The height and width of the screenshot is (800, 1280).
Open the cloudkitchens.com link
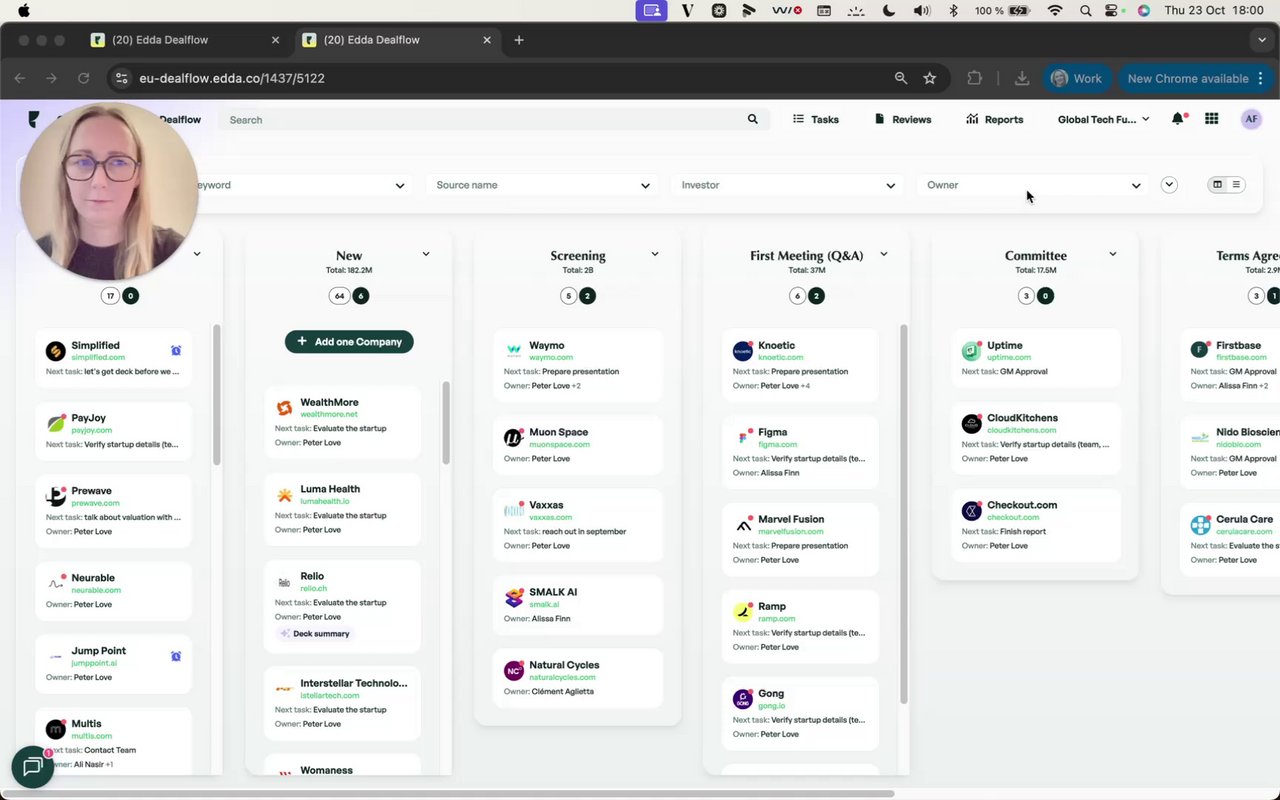[1022, 430]
